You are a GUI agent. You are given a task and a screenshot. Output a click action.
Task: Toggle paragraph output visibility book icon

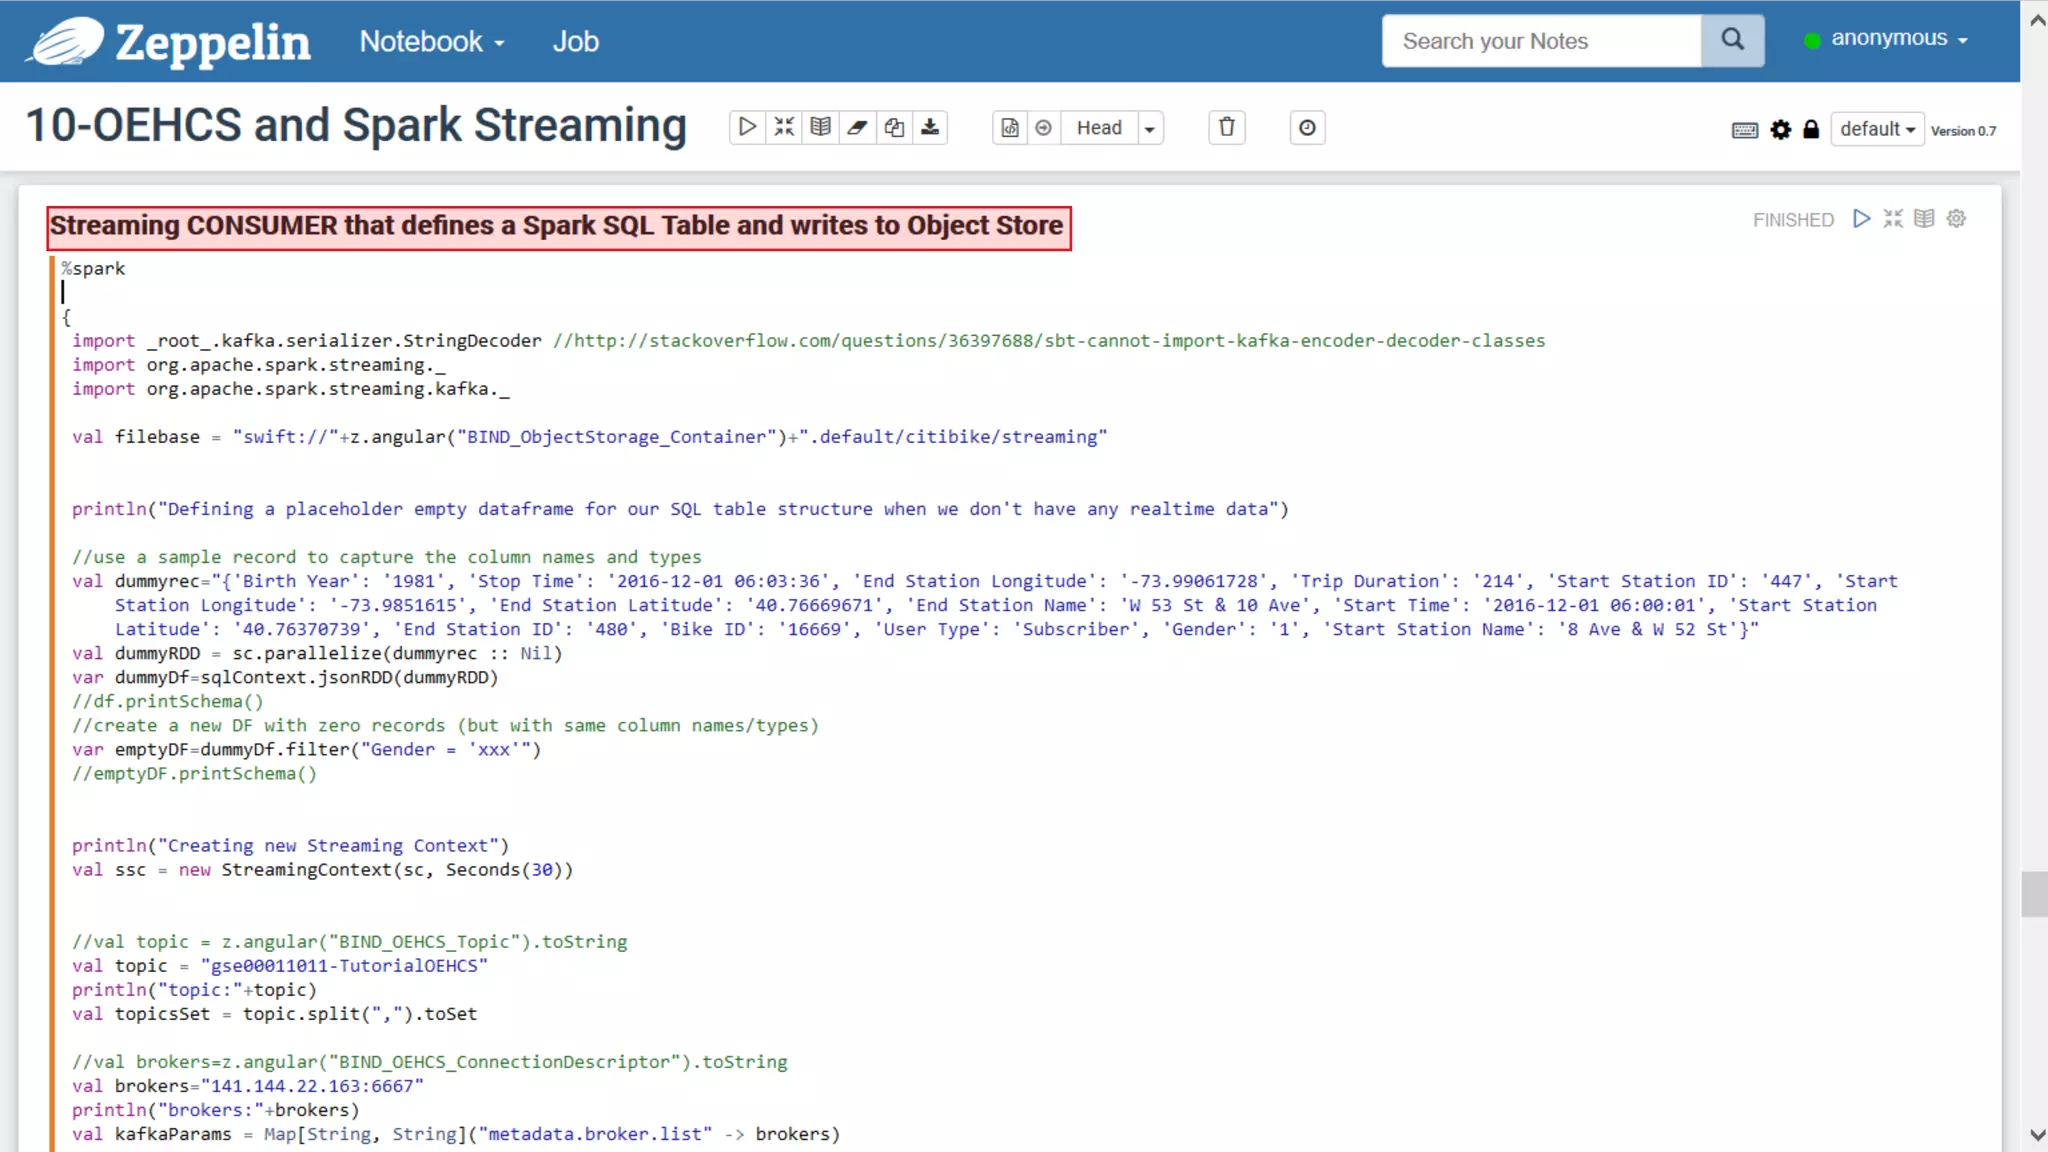[x=1924, y=219]
